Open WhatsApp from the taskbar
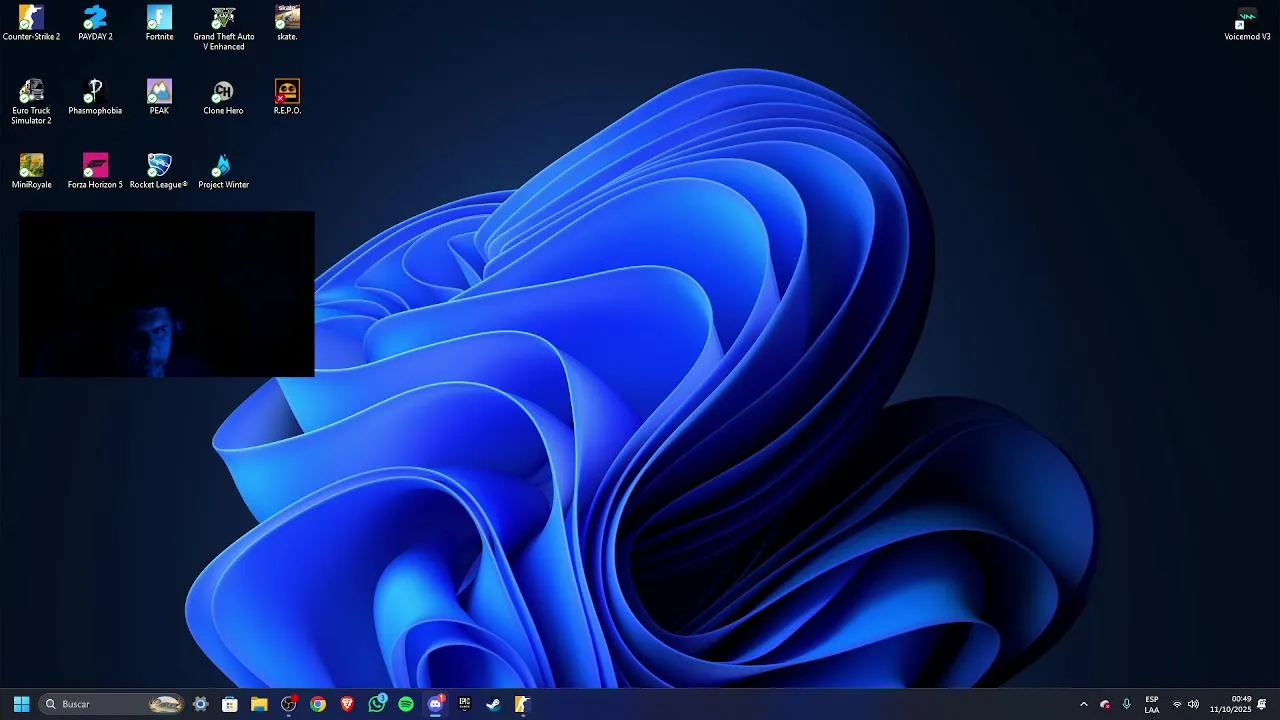This screenshot has width=1280, height=720. [x=377, y=704]
